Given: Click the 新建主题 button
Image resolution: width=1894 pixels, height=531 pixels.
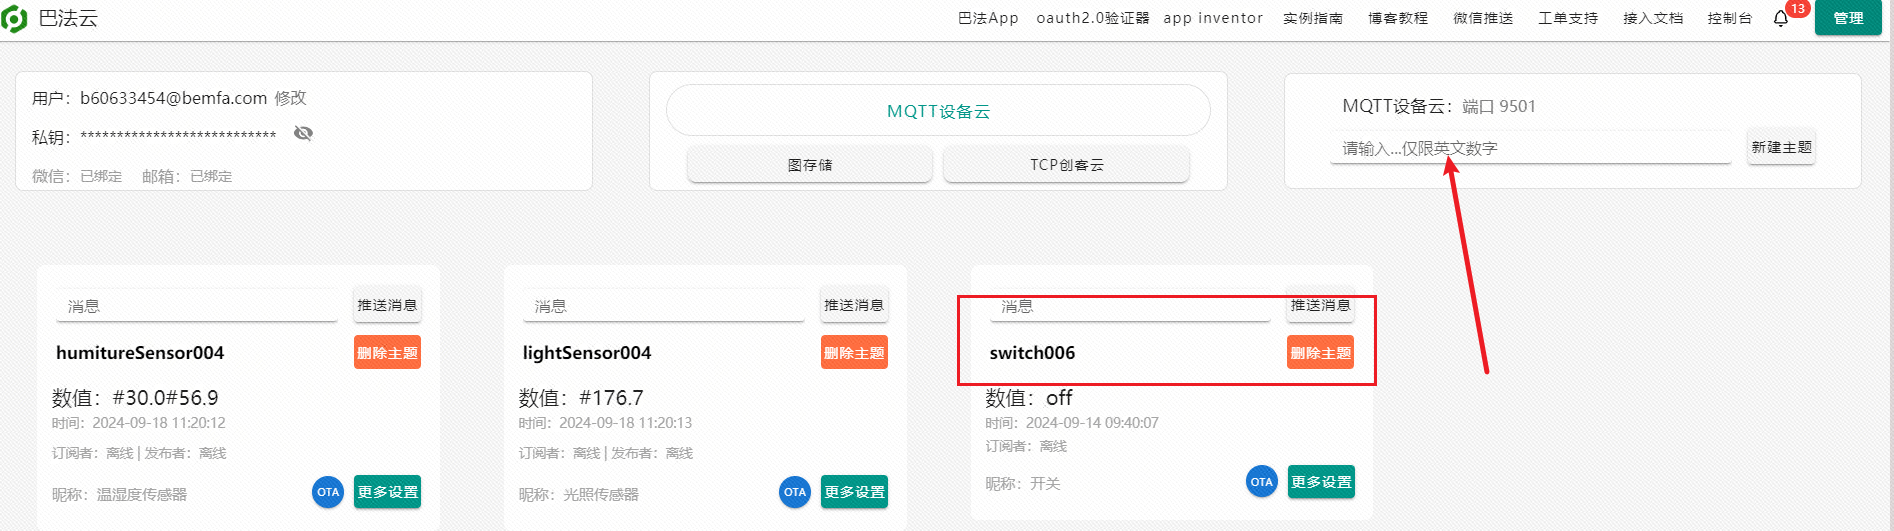Looking at the screenshot, I should coord(1781,147).
